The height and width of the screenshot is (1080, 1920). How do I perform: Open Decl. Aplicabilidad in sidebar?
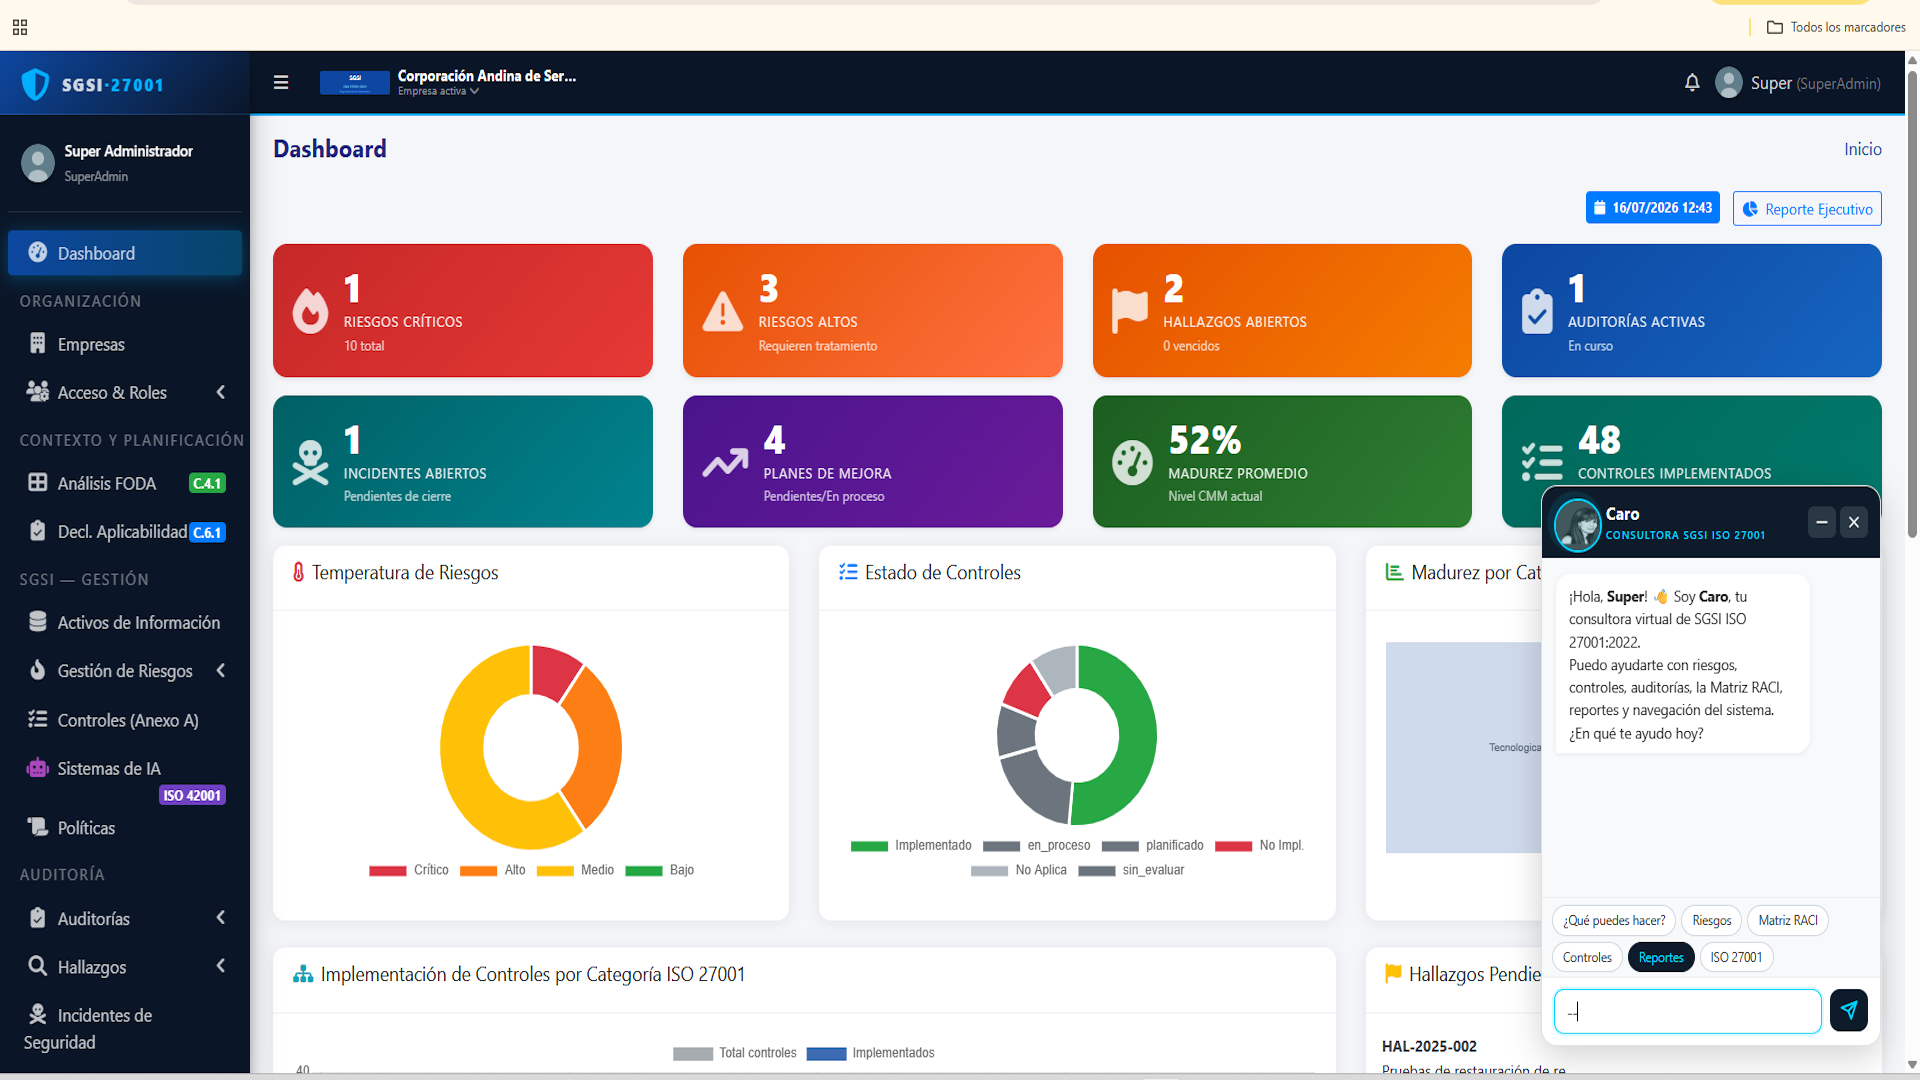(x=125, y=532)
